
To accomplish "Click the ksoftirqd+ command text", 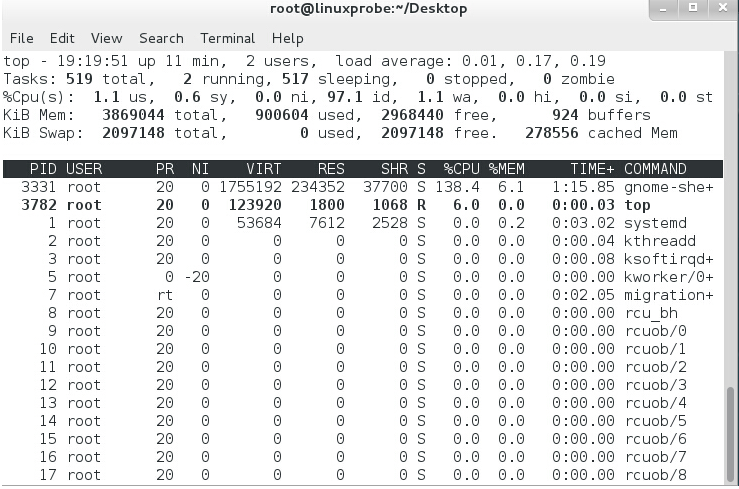I will click(x=669, y=259).
